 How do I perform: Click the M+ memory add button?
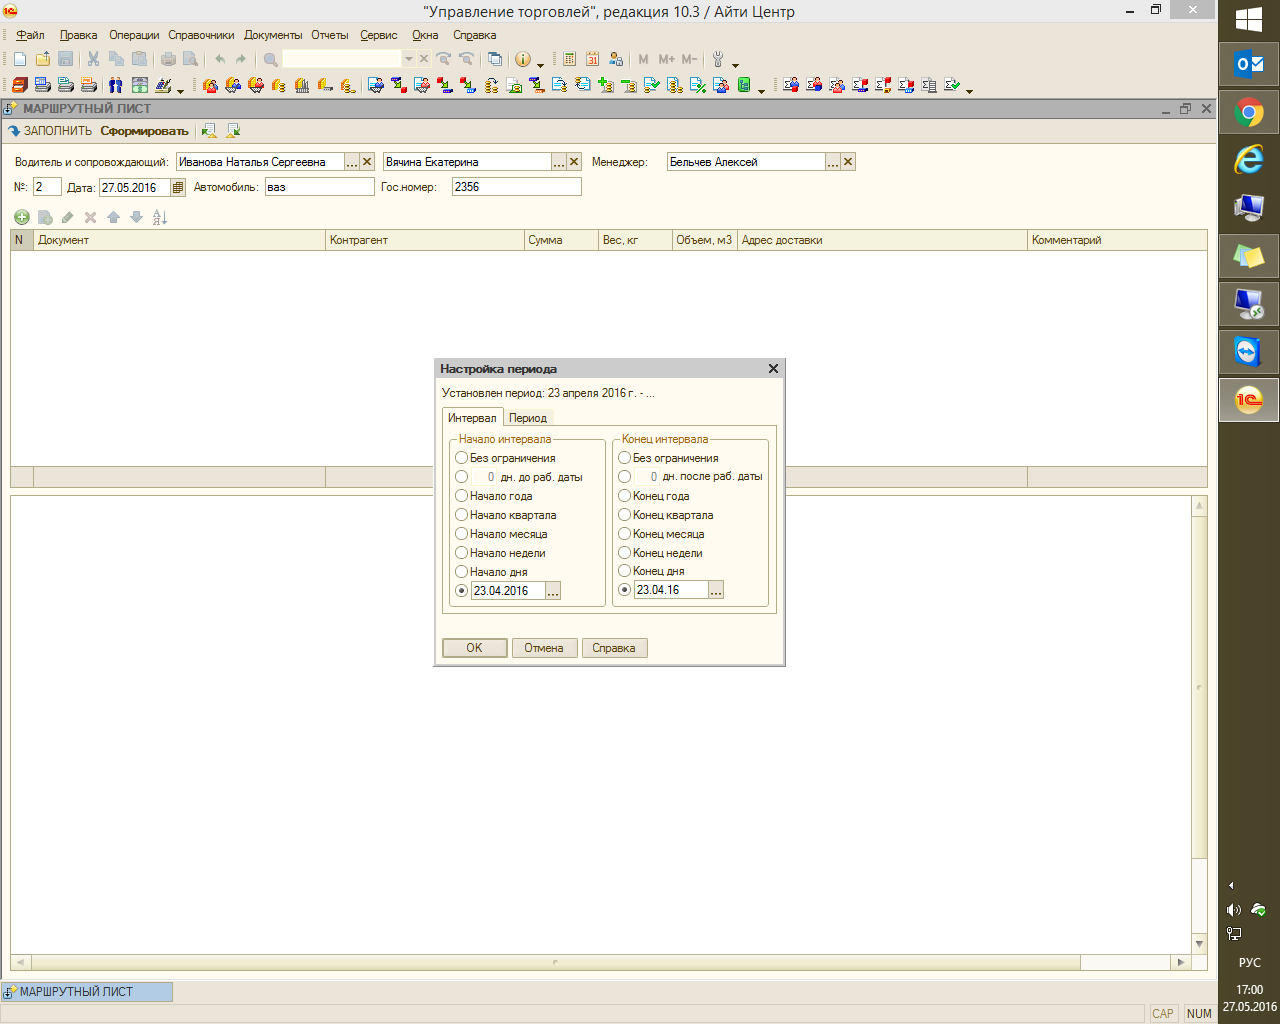(667, 59)
